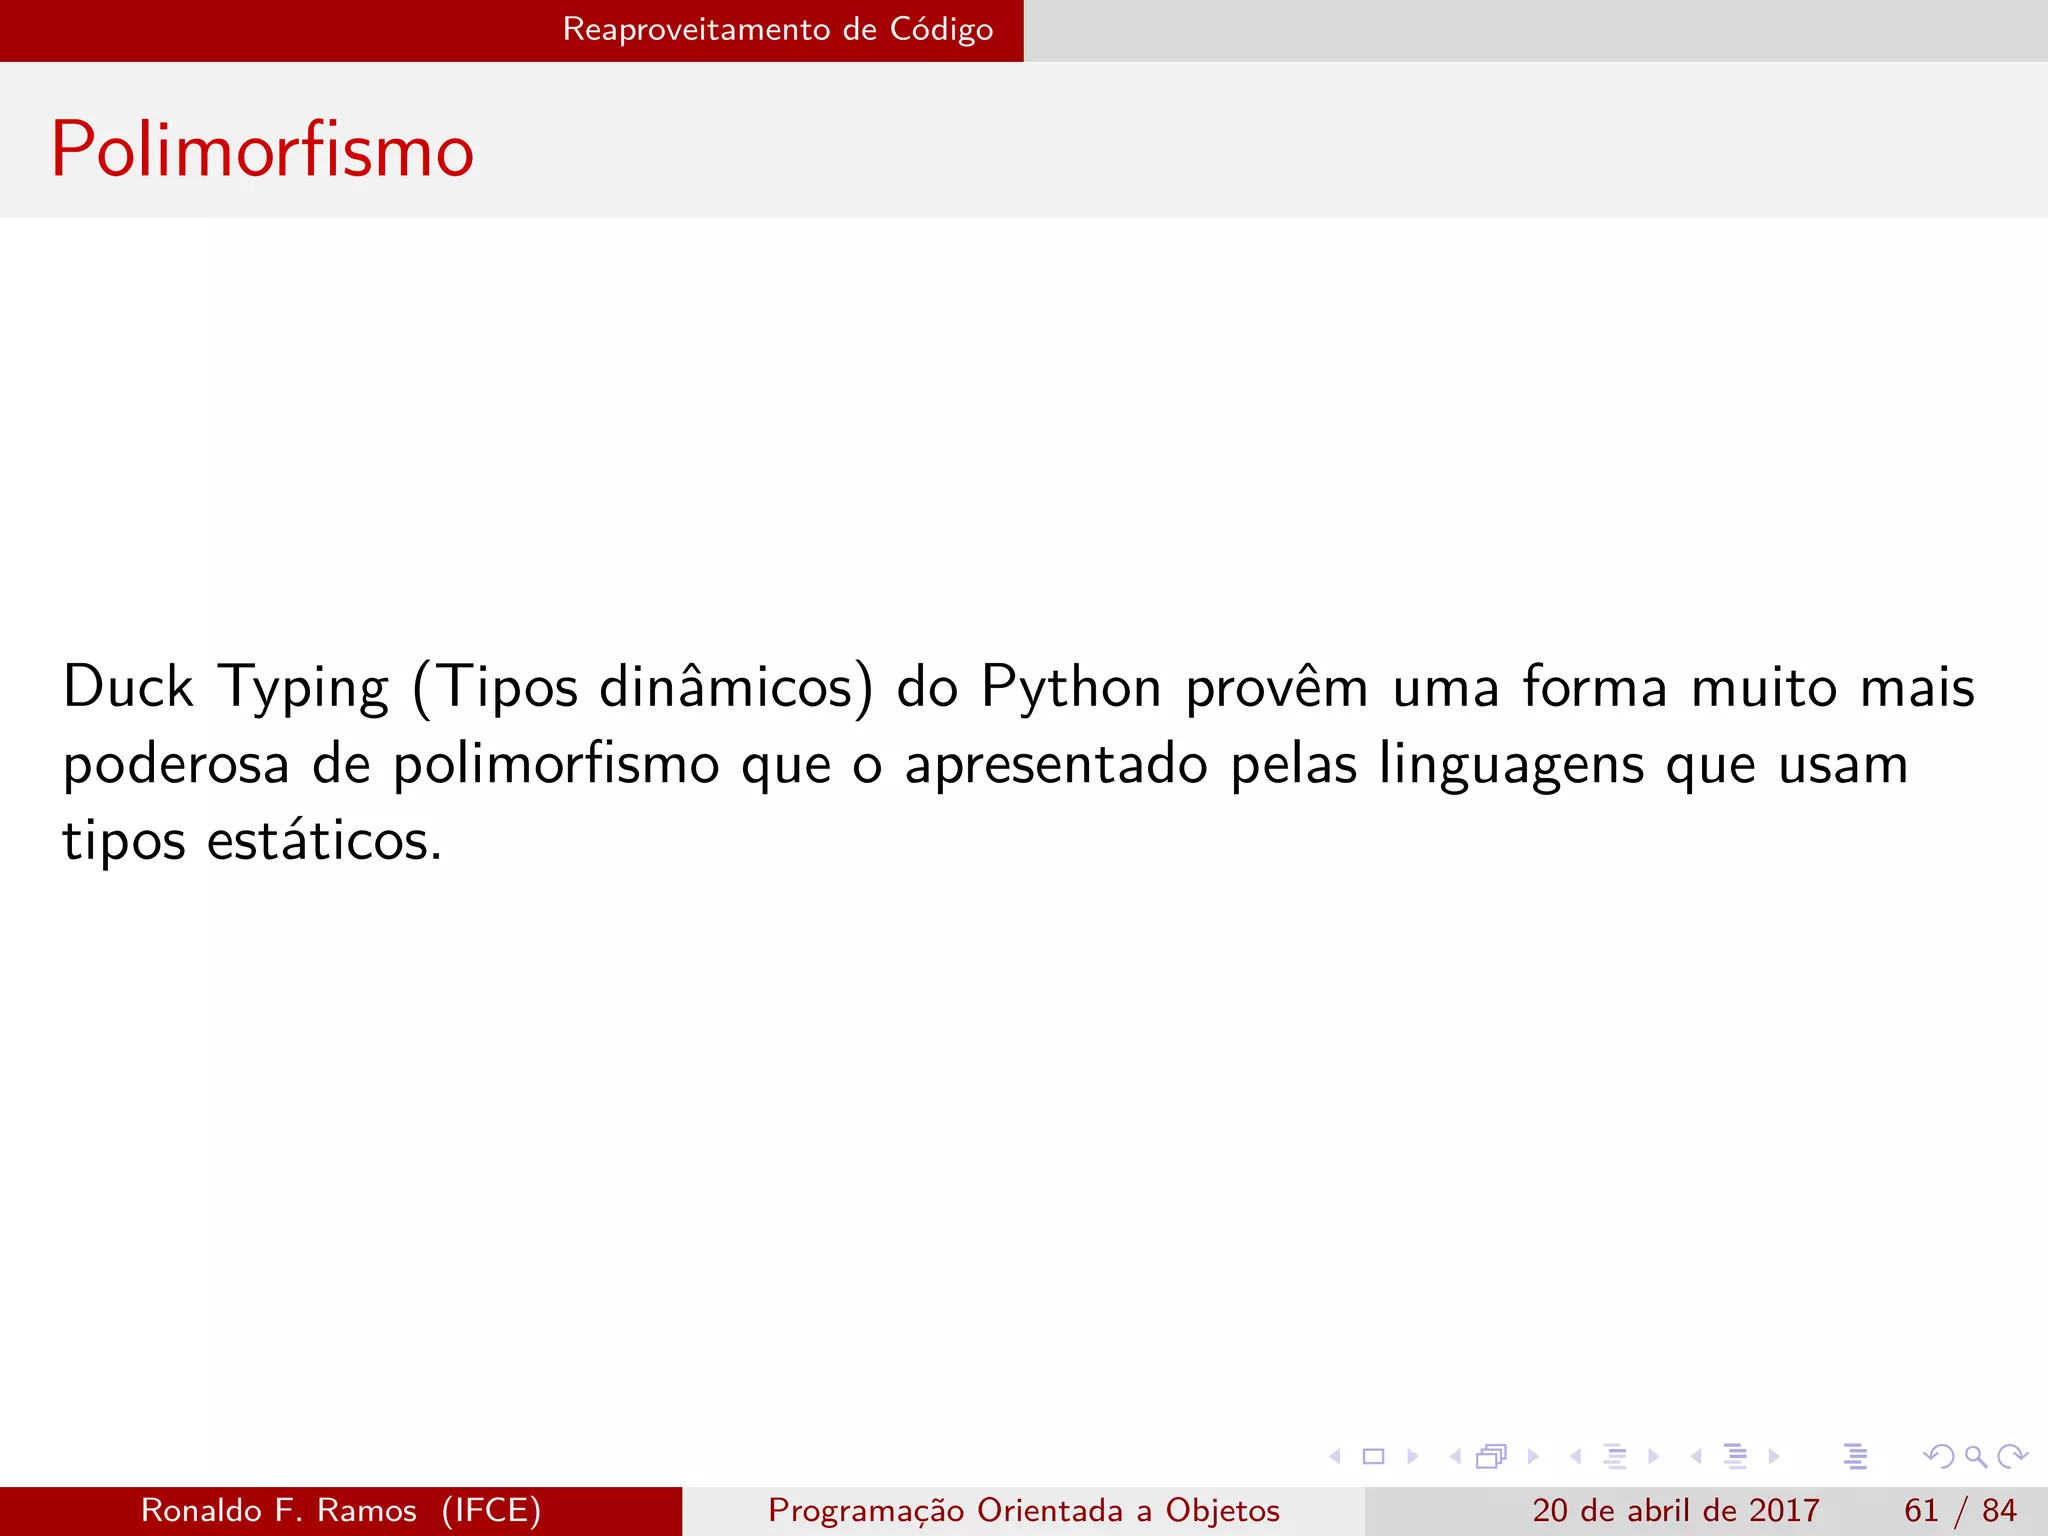2048x1536 pixels.
Task: Click the word 'linguagens' in the body text
Action: [x=1512, y=764]
